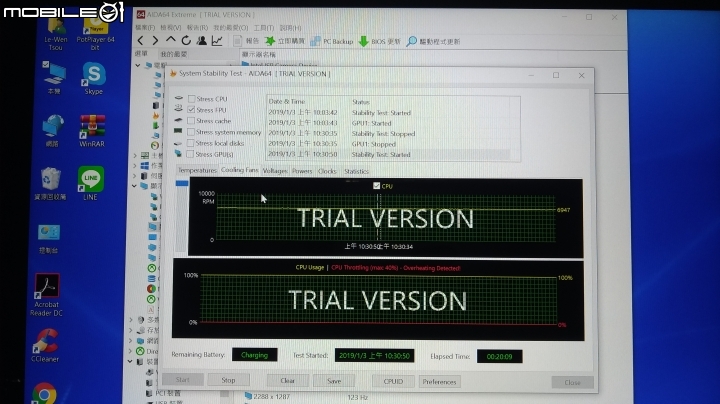Click the Clear button

point(287,381)
